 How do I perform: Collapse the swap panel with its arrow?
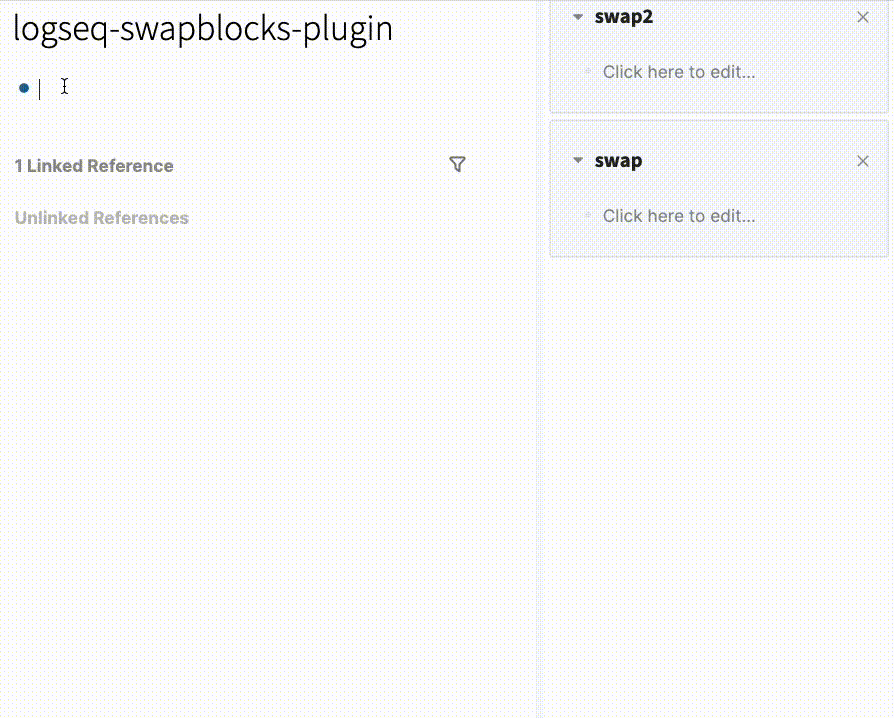(577, 161)
